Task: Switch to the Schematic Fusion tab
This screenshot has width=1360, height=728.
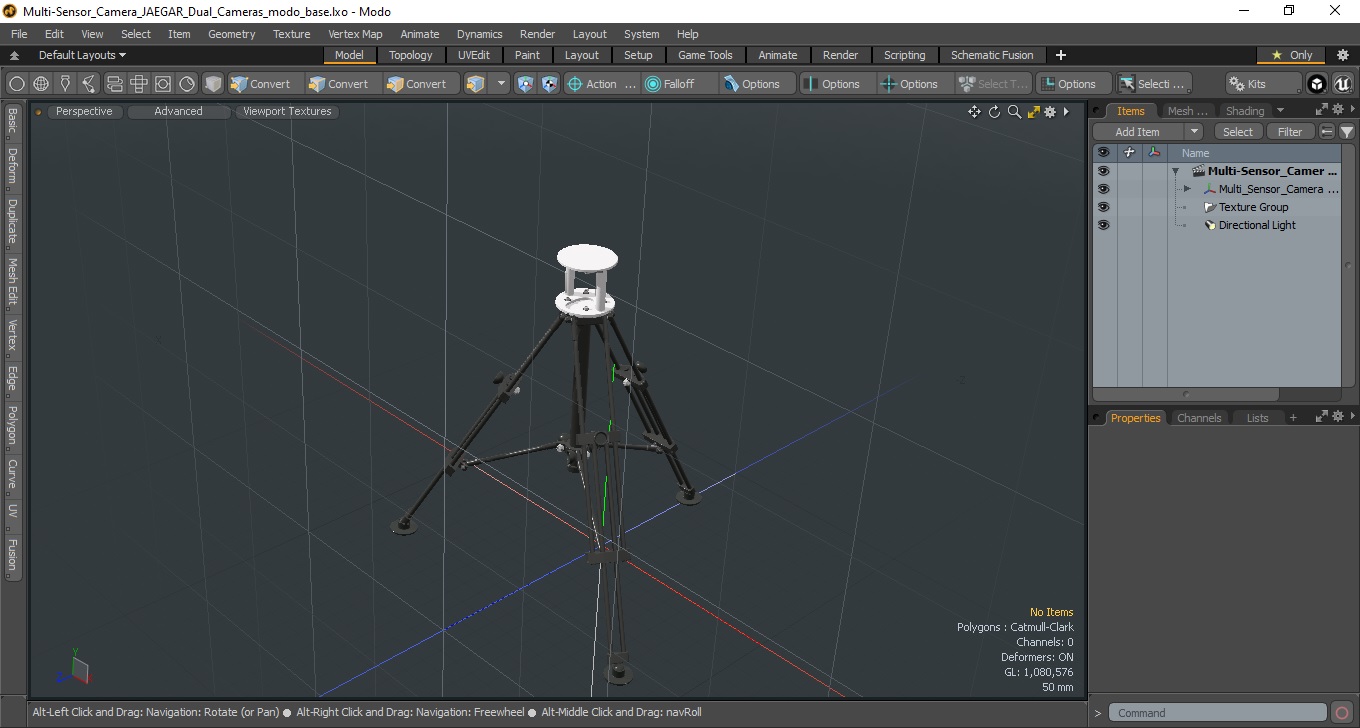Action: 992,55
